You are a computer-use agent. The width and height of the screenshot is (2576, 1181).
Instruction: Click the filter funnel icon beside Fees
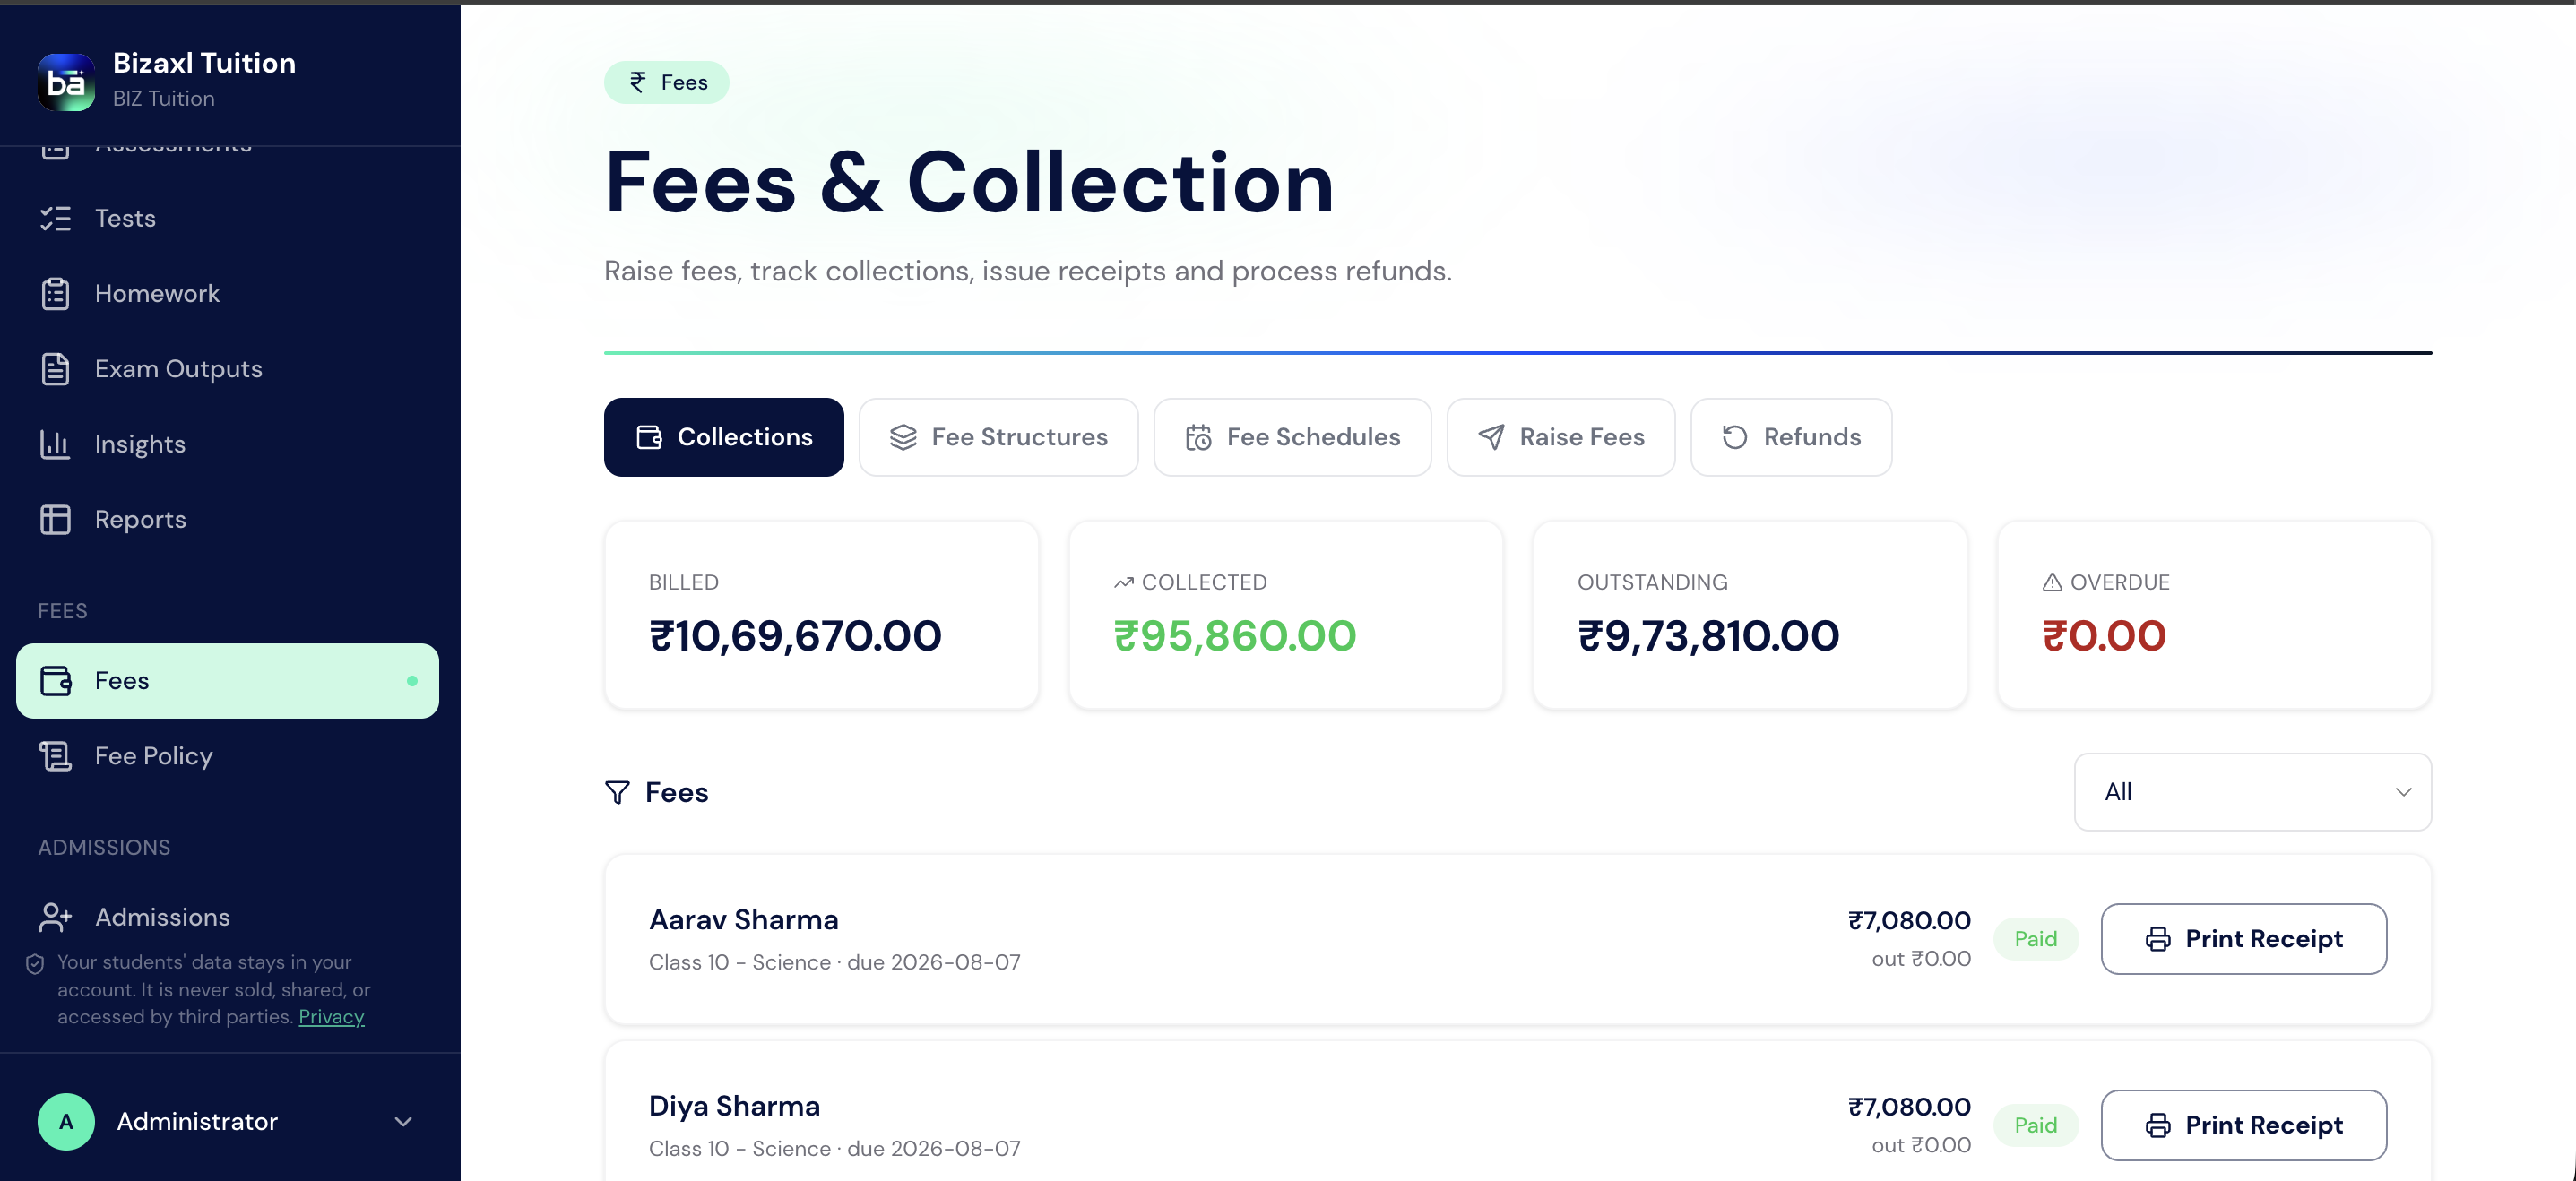(x=617, y=792)
